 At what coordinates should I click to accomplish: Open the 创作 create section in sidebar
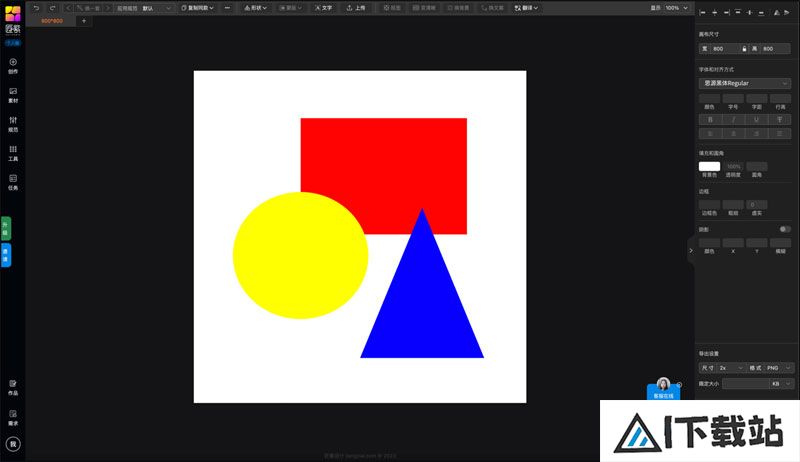point(13,66)
